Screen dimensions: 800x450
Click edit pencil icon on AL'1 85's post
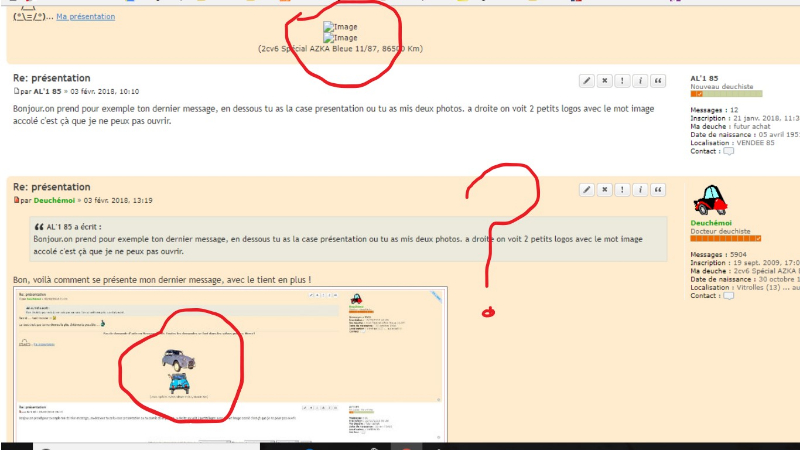[x=587, y=80]
